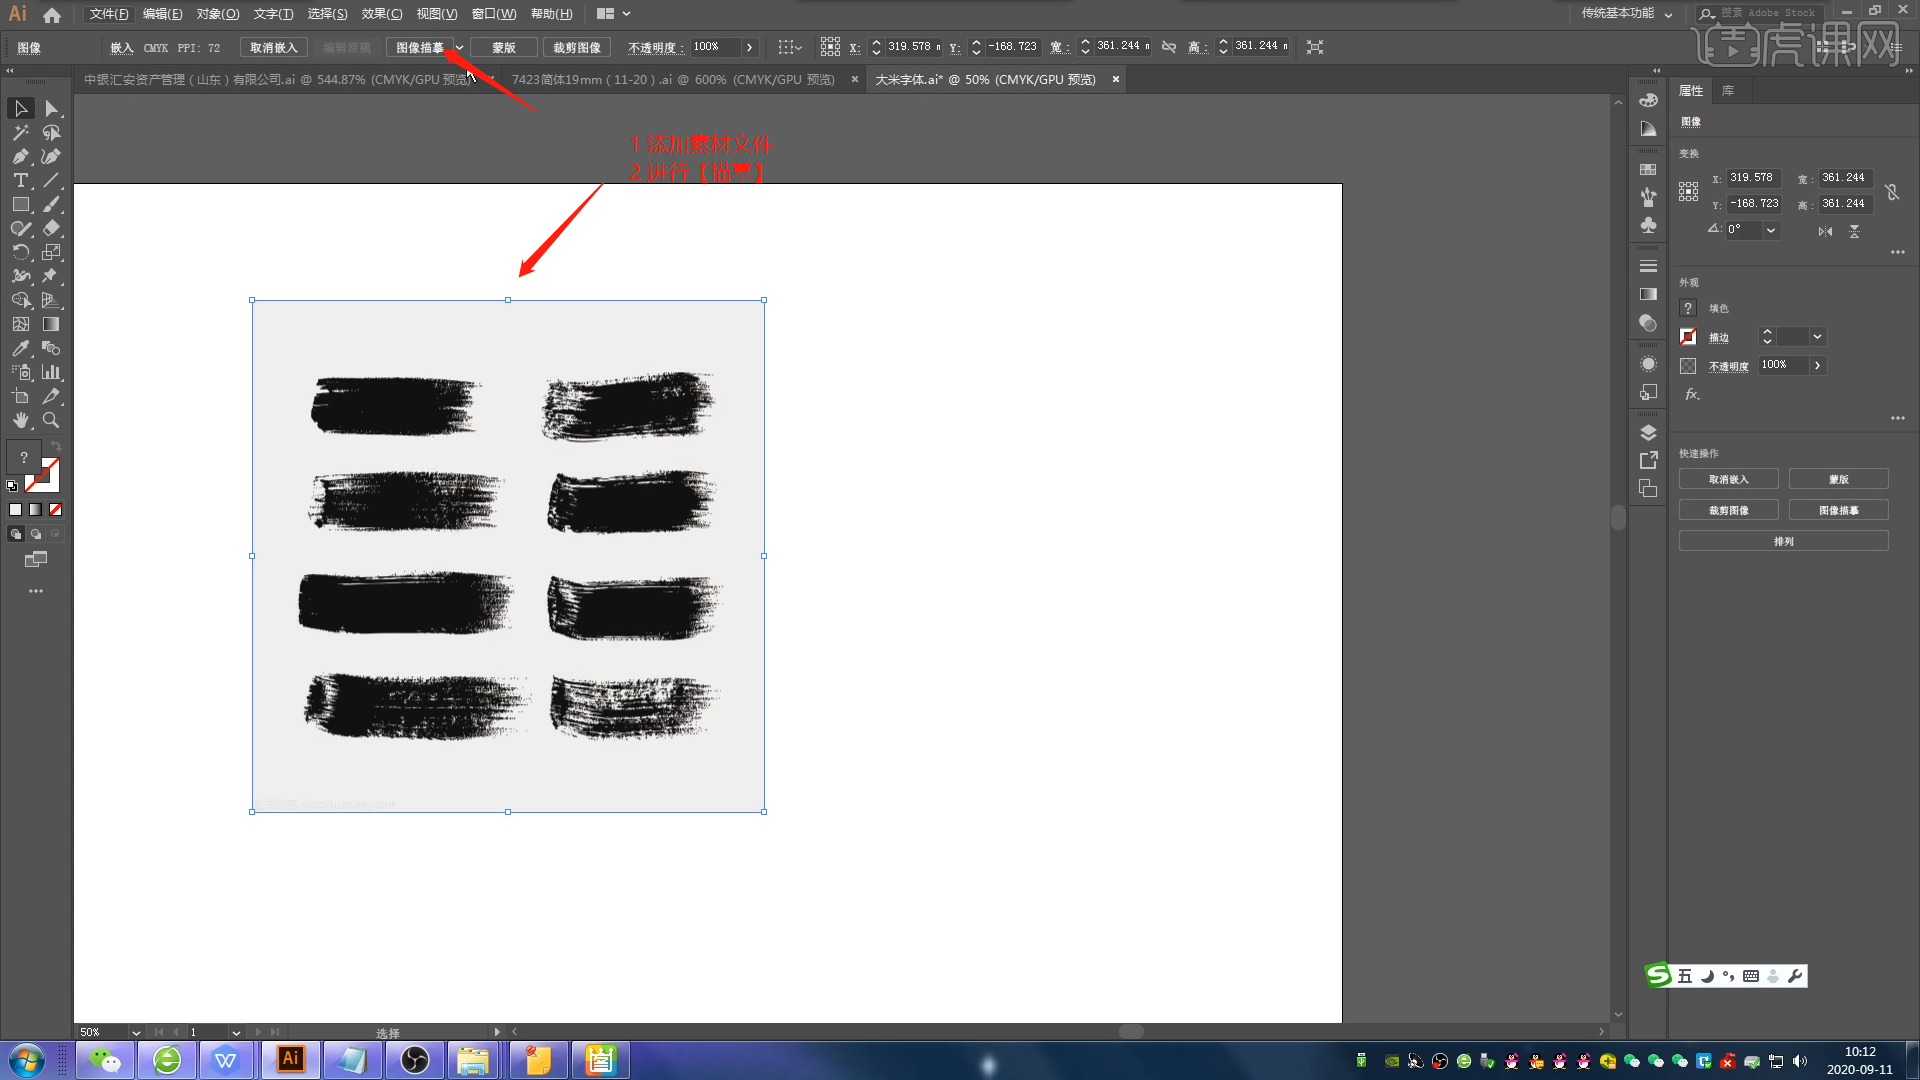Set fill to None
1920x1080 pixels.
pos(56,510)
